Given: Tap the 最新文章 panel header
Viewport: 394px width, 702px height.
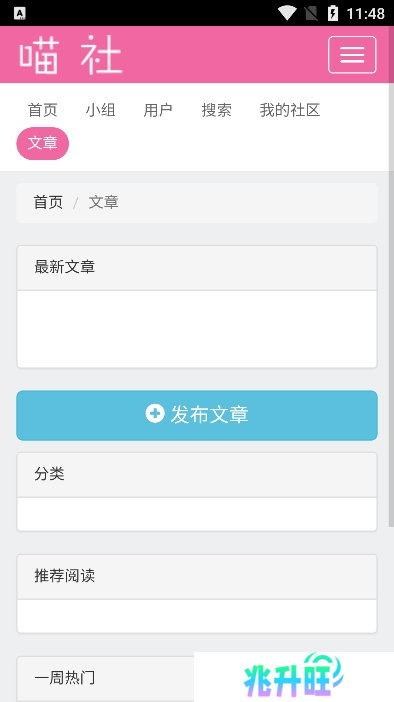Looking at the screenshot, I should [x=197, y=268].
